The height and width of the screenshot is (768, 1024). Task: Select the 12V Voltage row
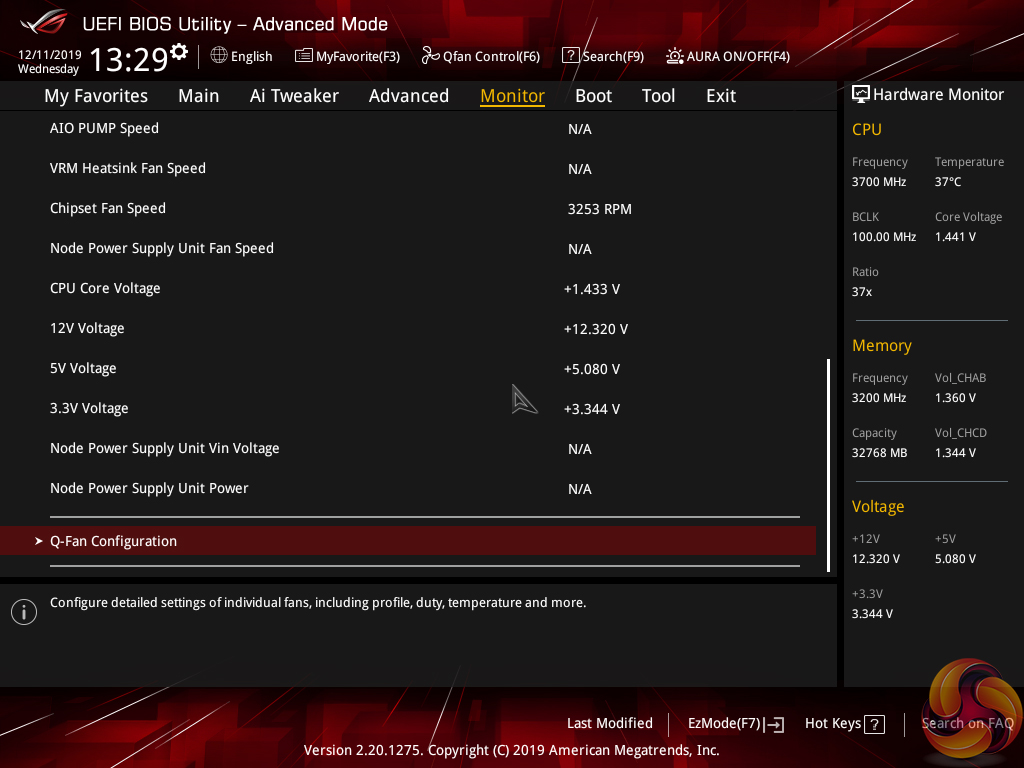408,328
